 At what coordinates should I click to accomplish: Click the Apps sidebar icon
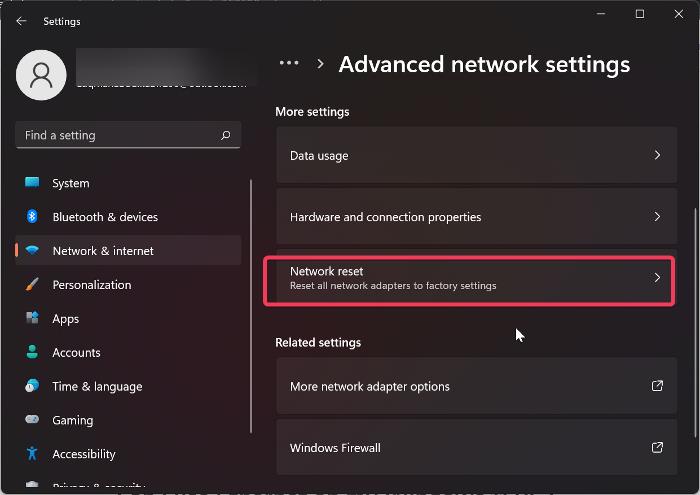pyautogui.click(x=32, y=319)
